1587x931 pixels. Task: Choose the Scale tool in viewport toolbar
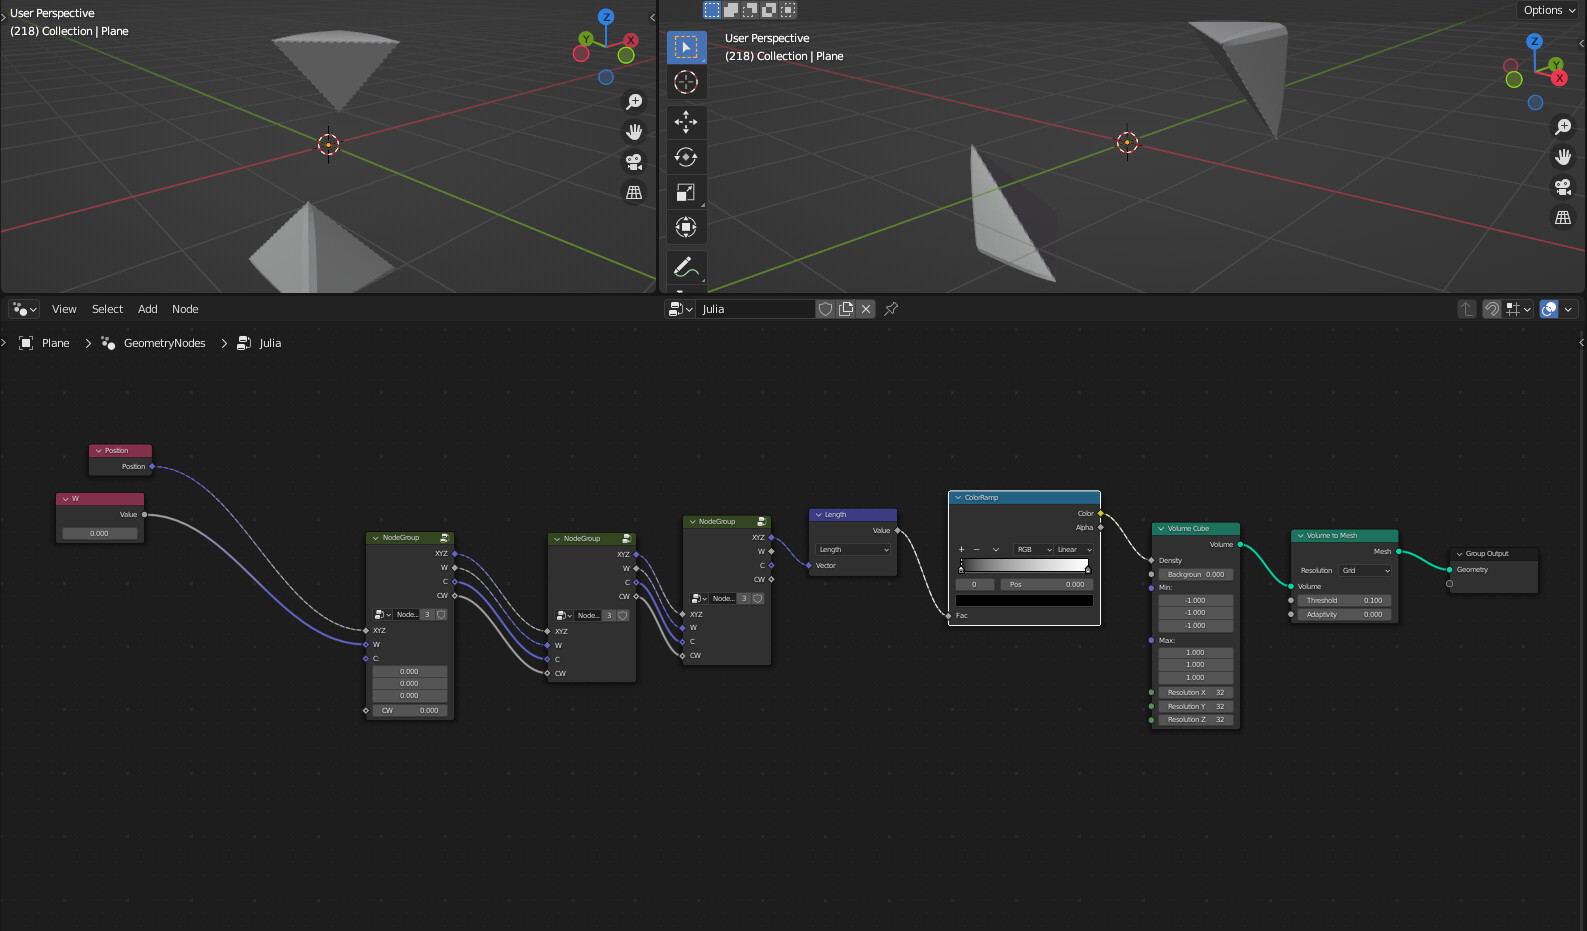pyautogui.click(x=686, y=192)
